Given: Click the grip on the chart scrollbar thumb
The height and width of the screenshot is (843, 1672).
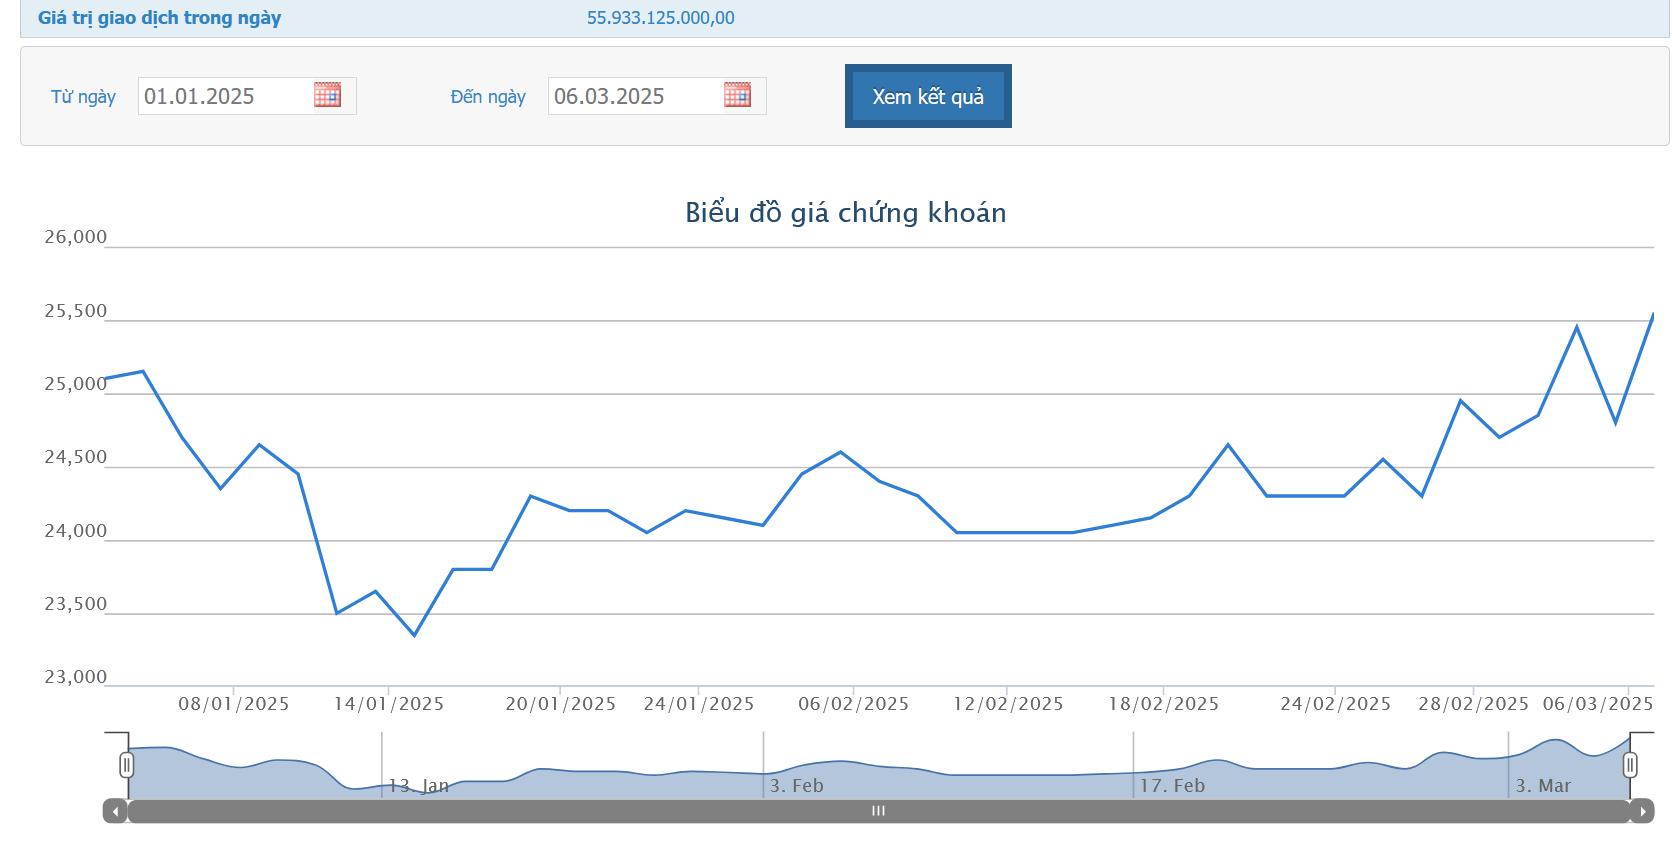Looking at the screenshot, I should click(x=878, y=811).
